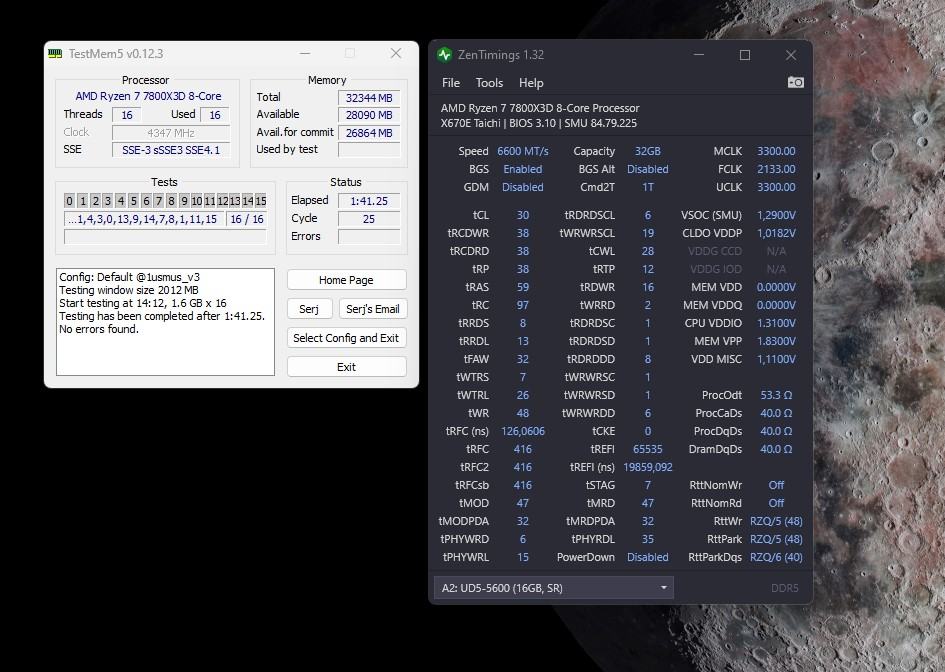Click the Cmd2T value 1T
This screenshot has width=945, height=672.
(x=647, y=187)
